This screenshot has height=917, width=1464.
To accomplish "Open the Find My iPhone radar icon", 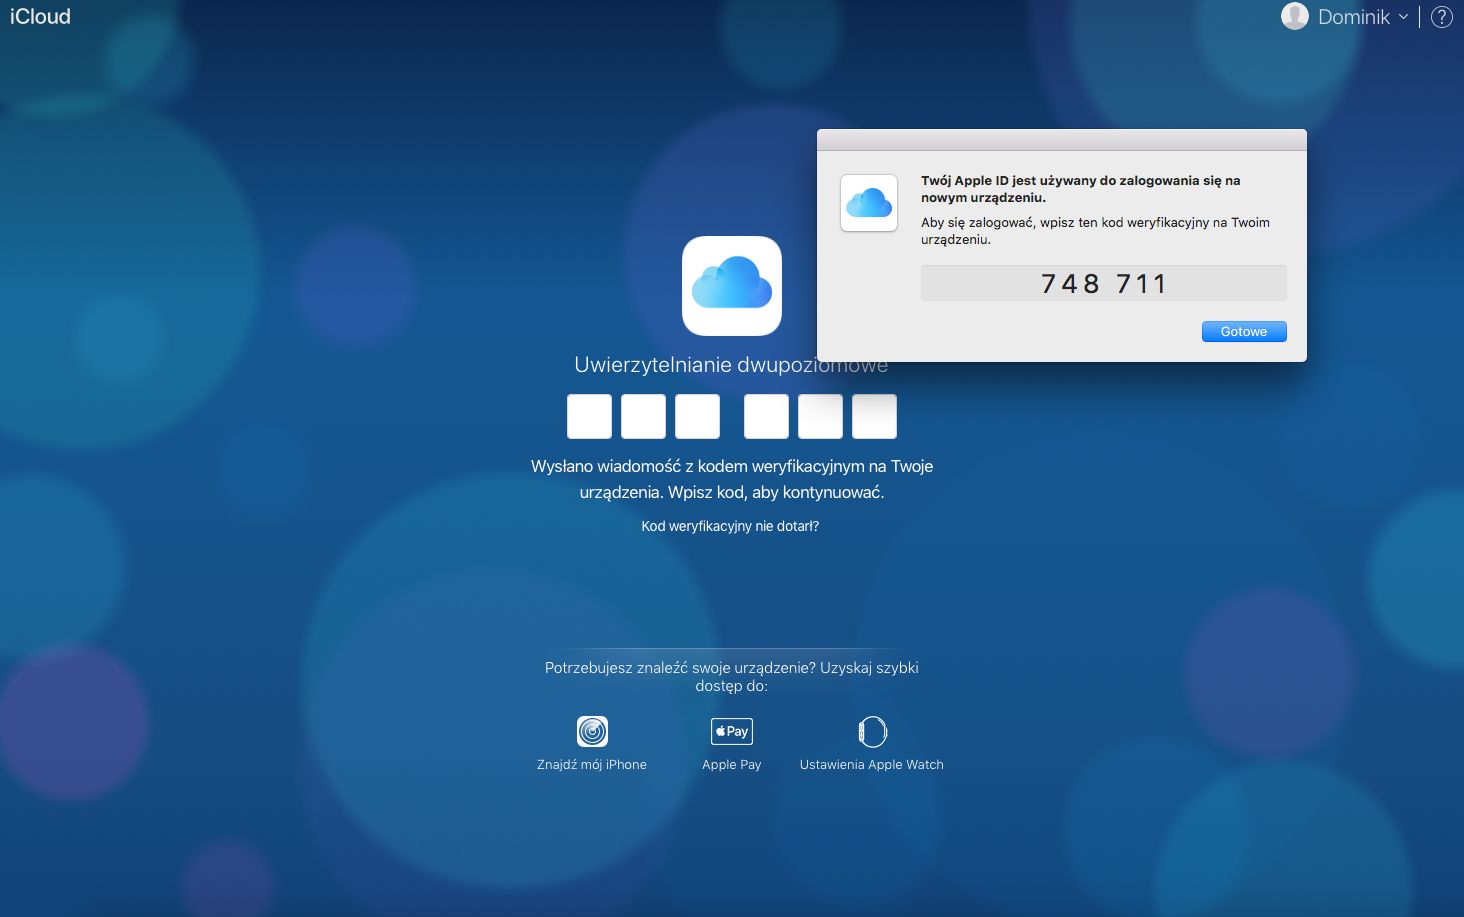I will (592, 731).
